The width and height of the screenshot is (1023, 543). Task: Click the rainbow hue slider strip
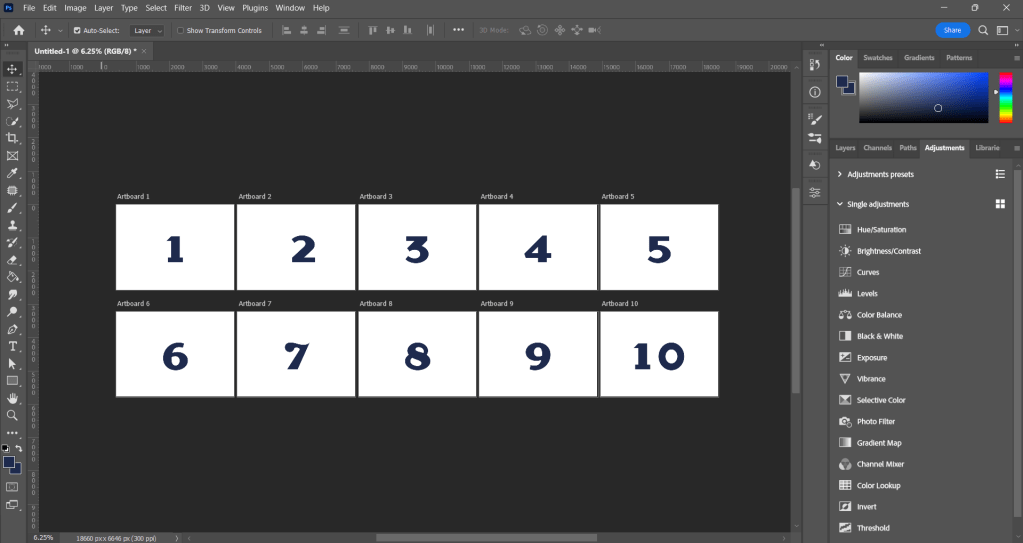1005,96
